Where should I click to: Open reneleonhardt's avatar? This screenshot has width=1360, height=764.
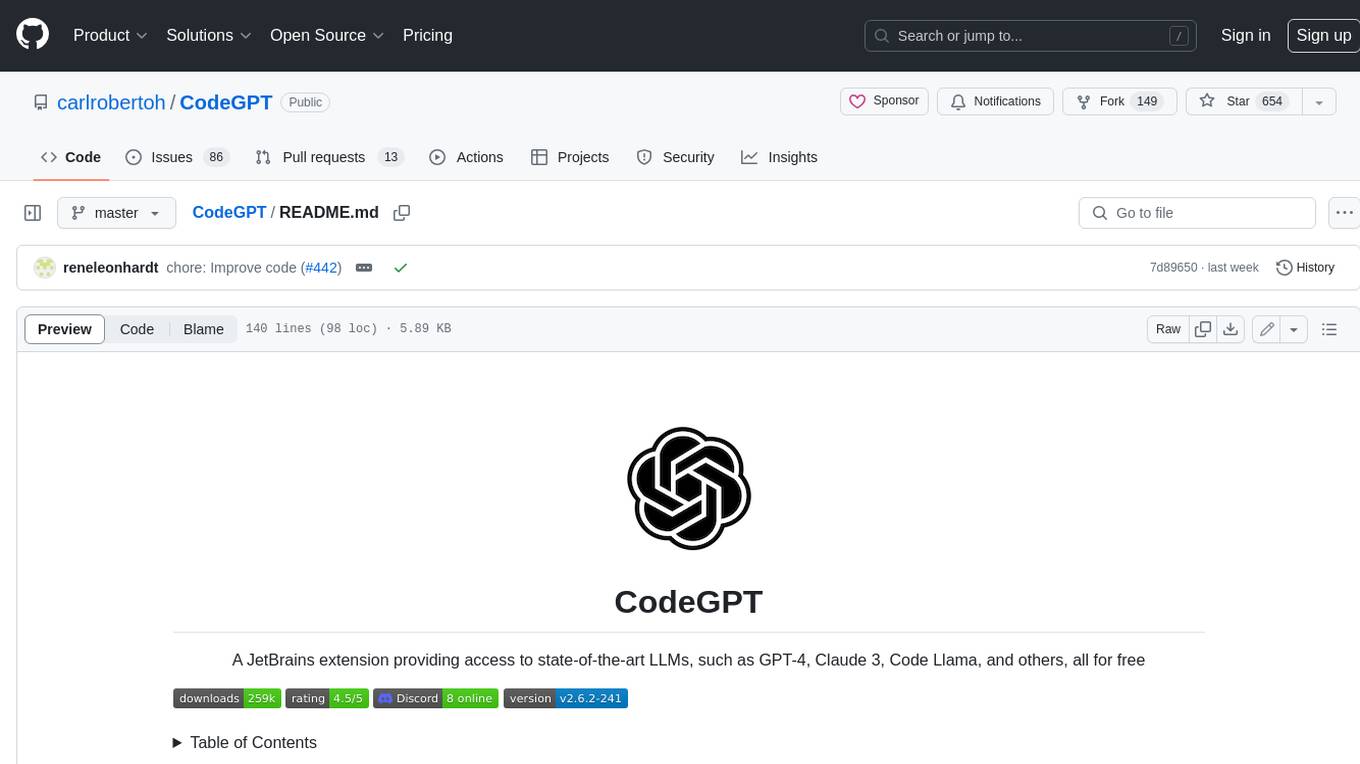coord(44,268)
